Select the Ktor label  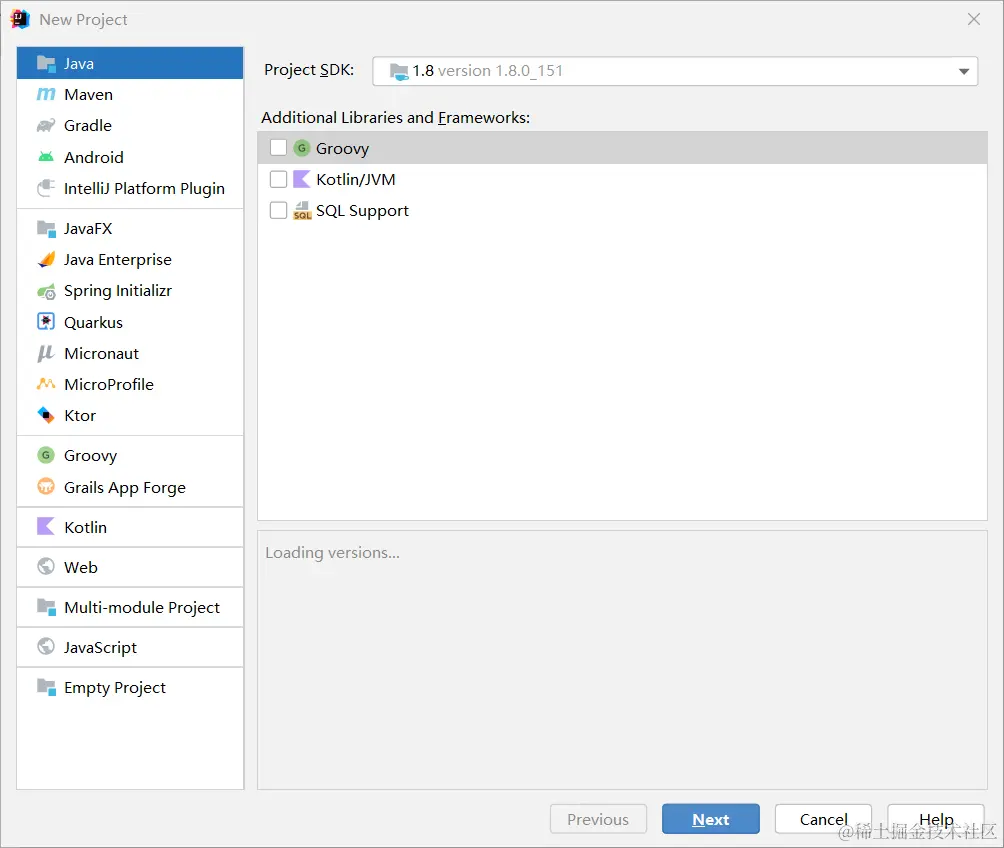click(x=80, y=416)
